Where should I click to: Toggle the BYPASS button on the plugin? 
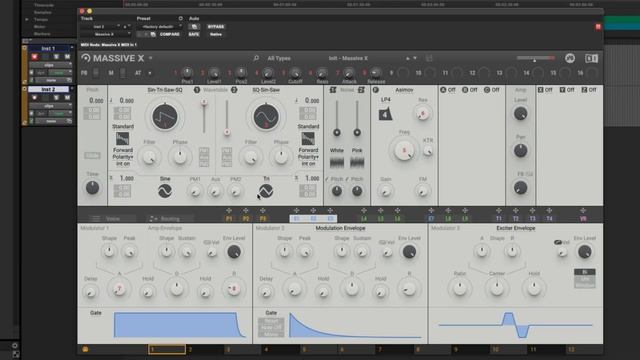click(x=216, y=27)
